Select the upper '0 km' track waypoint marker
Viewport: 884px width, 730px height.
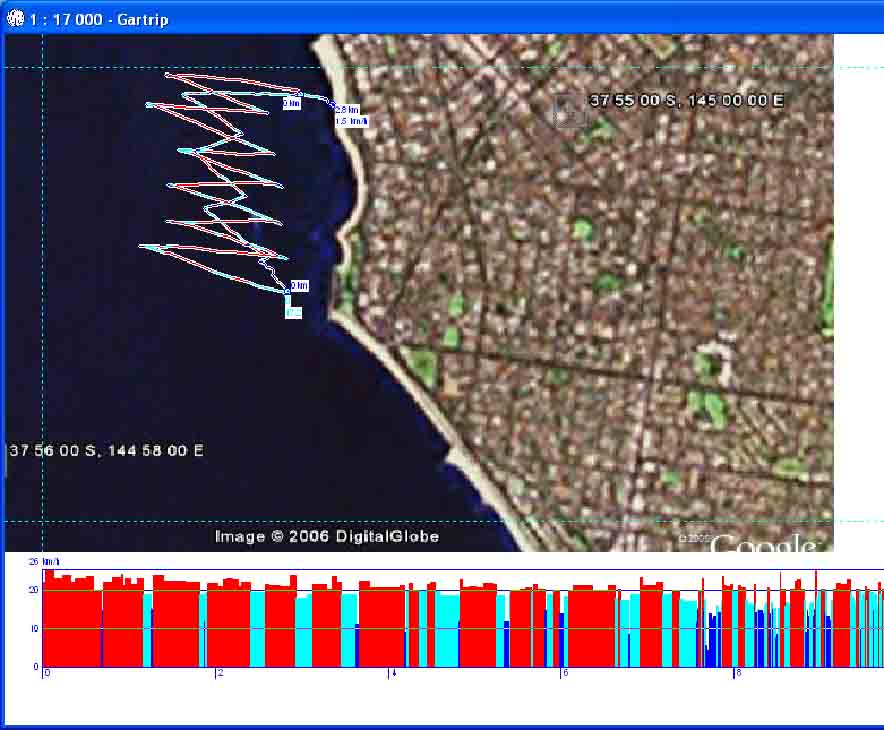coord(291,102)
